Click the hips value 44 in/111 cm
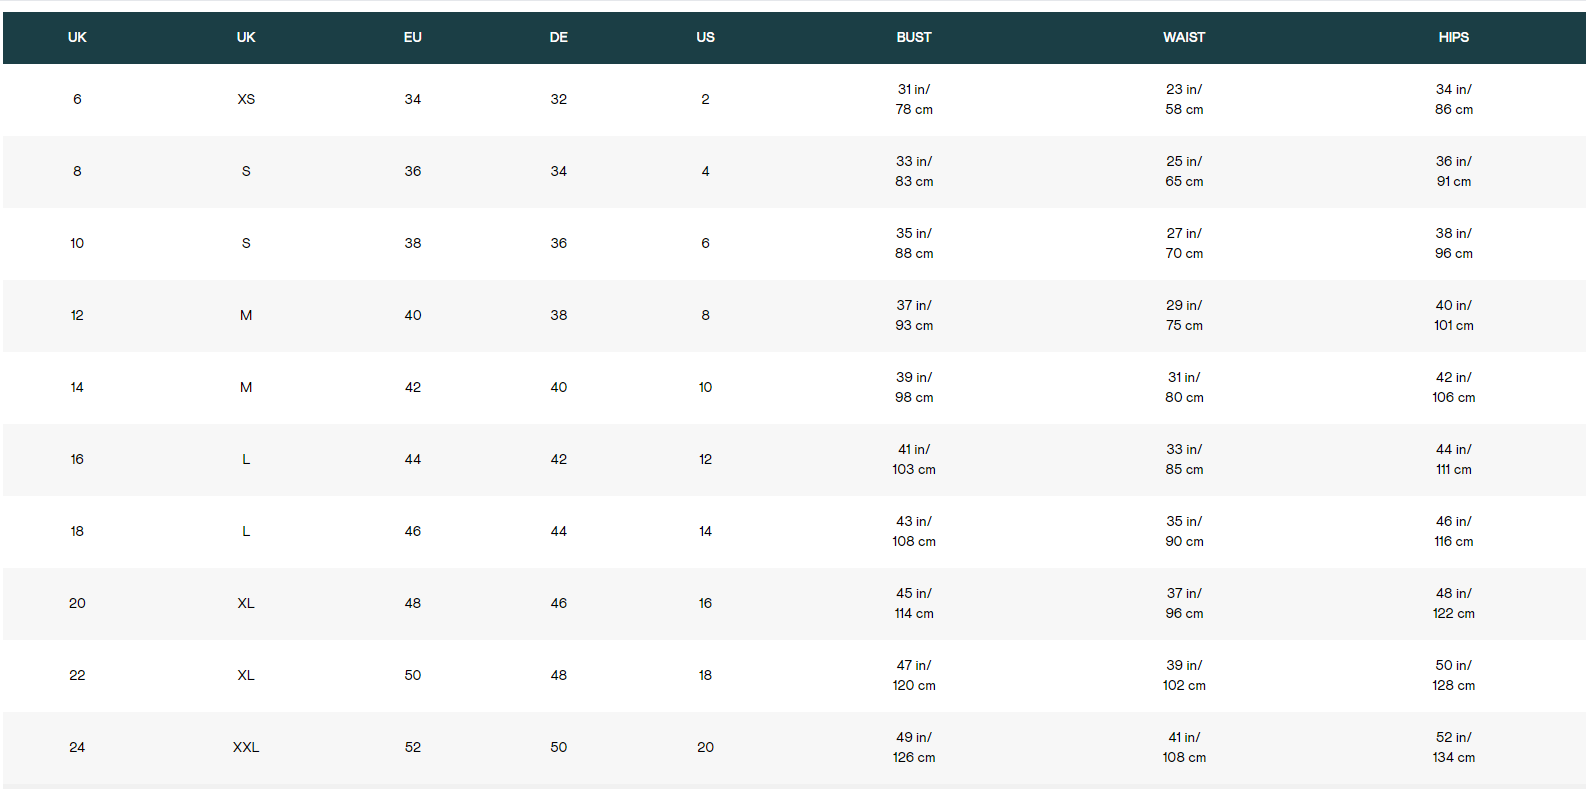The width and height of the screenshot is (1586, 789). (x=1453, y=459)
